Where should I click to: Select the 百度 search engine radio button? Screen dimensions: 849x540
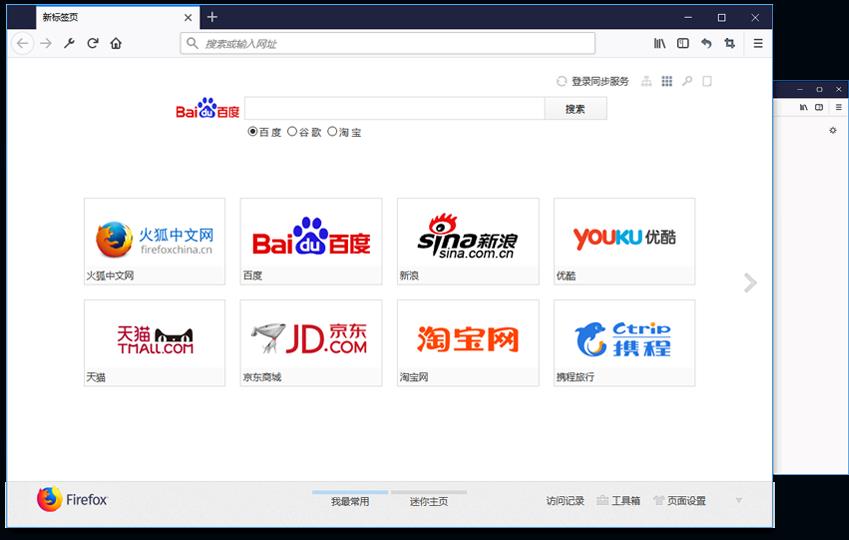252,132
